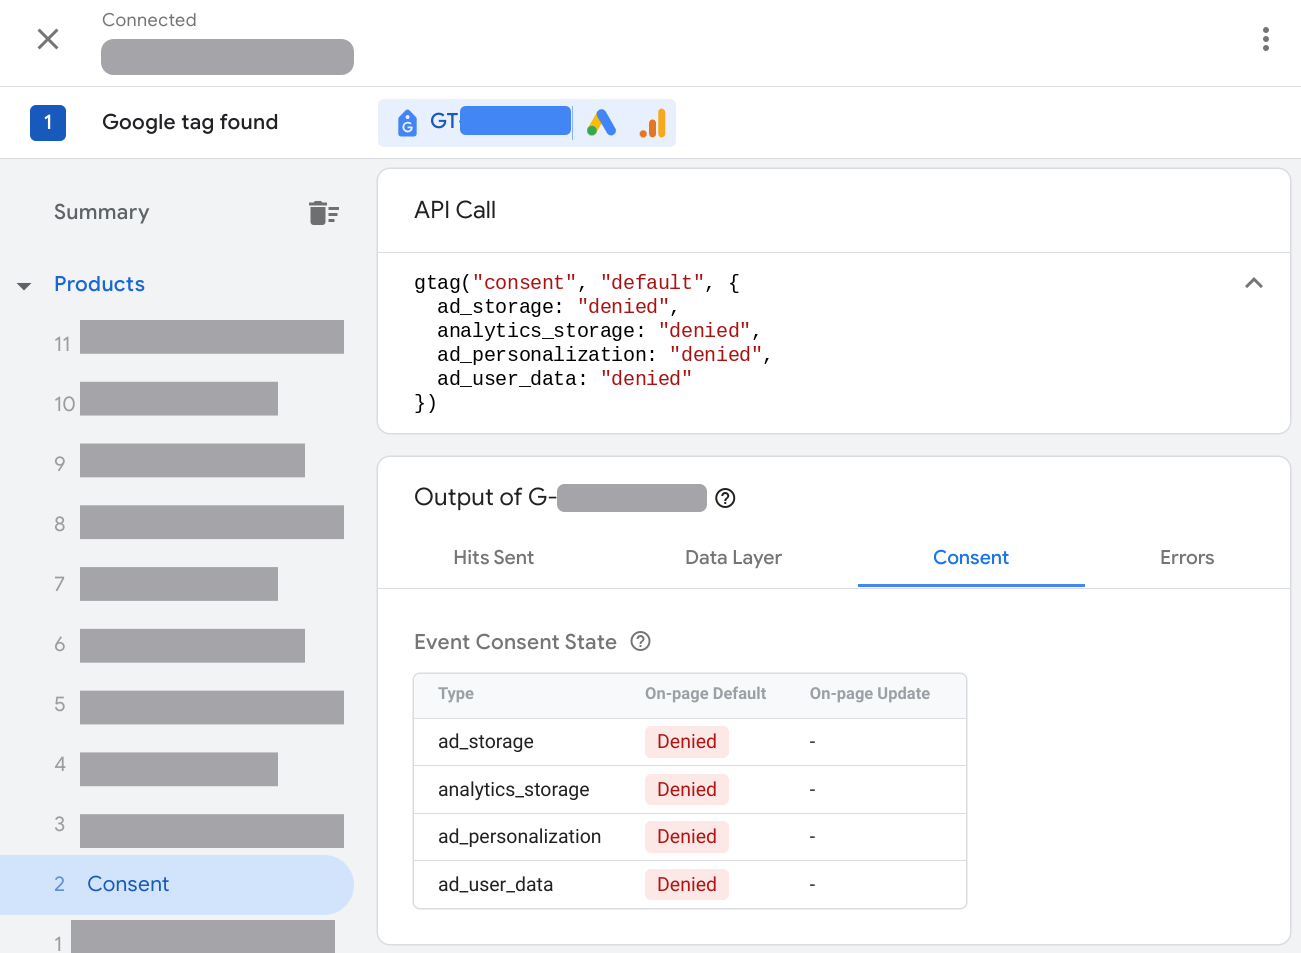The image size is (1301, 953).
Task: Select the Consent event in the Products list
Action: pyautogui.click(x=128, y=884)
